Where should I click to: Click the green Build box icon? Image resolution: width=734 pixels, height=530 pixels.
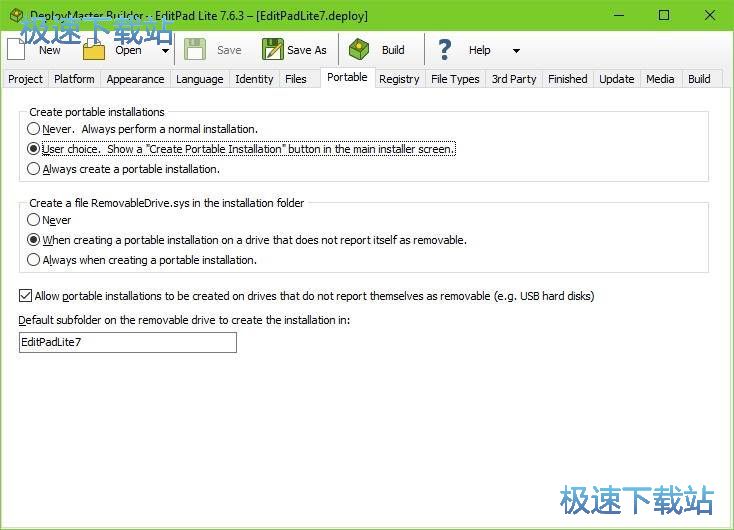pyautogui.click(x=359, y=49)
